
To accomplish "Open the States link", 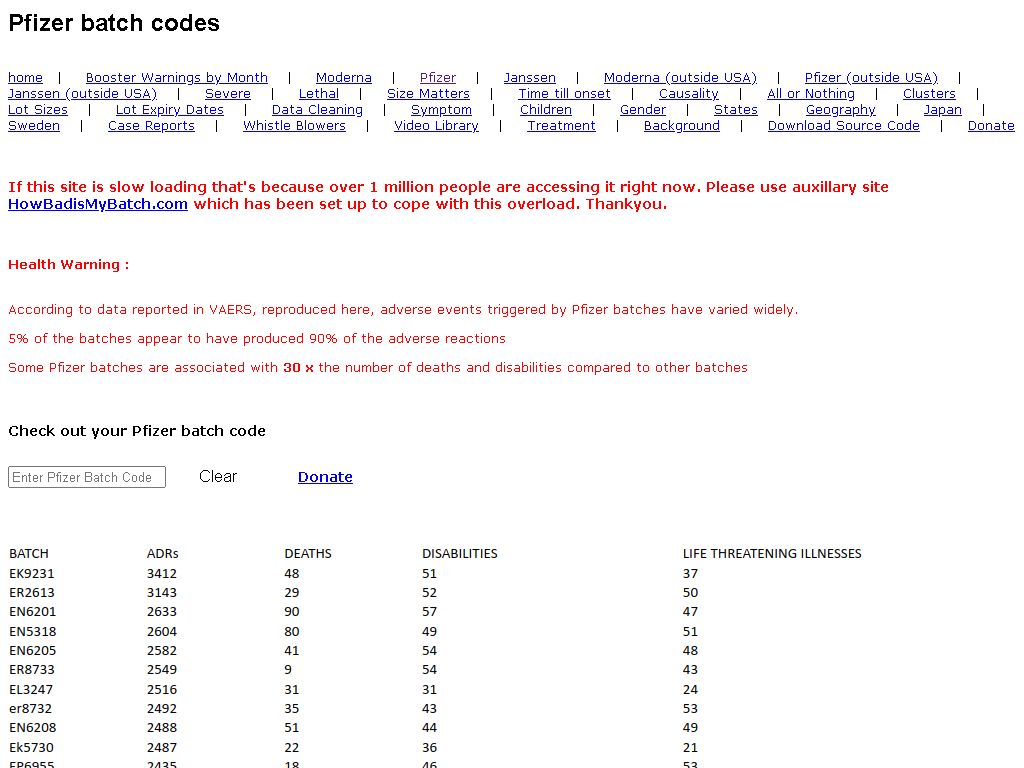I will [736, 110].
